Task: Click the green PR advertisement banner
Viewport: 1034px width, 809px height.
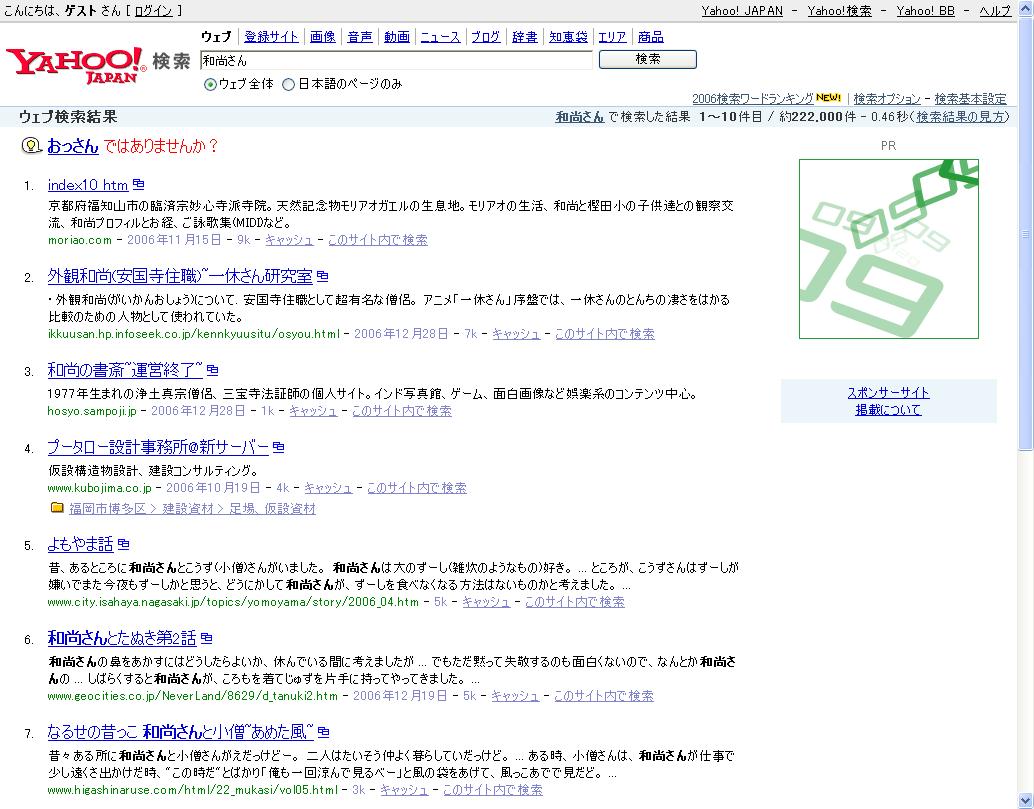Action: 888,249
